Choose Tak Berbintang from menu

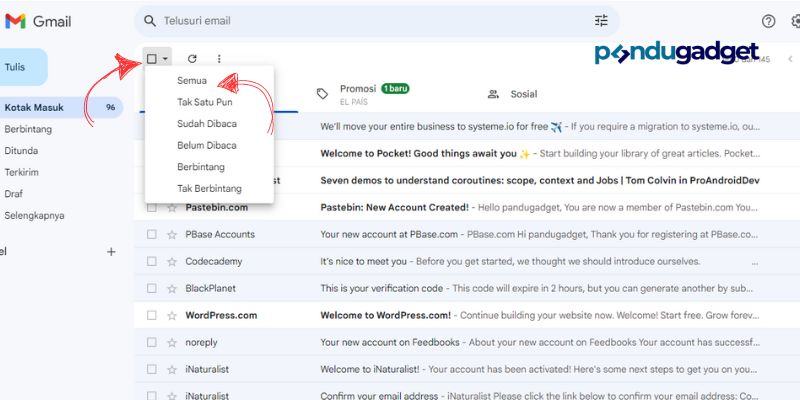(x=209, y=188)
